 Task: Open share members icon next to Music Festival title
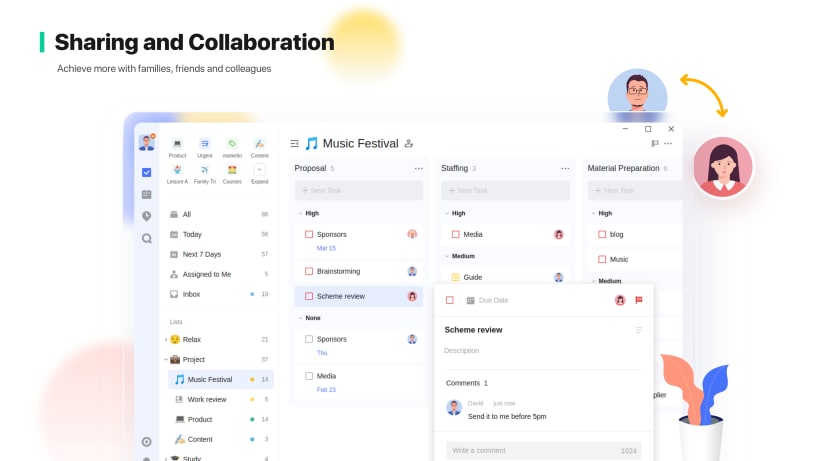pyautogui.click(x=409, y=144)
